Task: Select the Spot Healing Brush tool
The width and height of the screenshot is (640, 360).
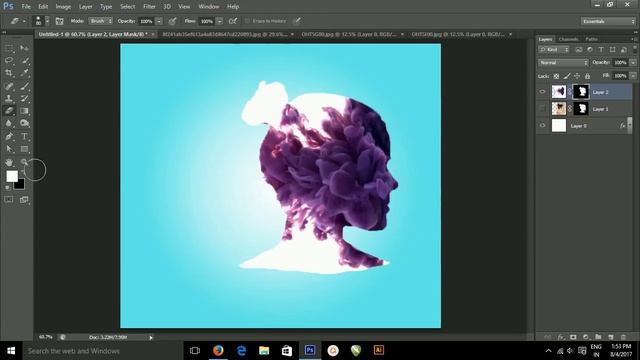Action: (9, 86)
